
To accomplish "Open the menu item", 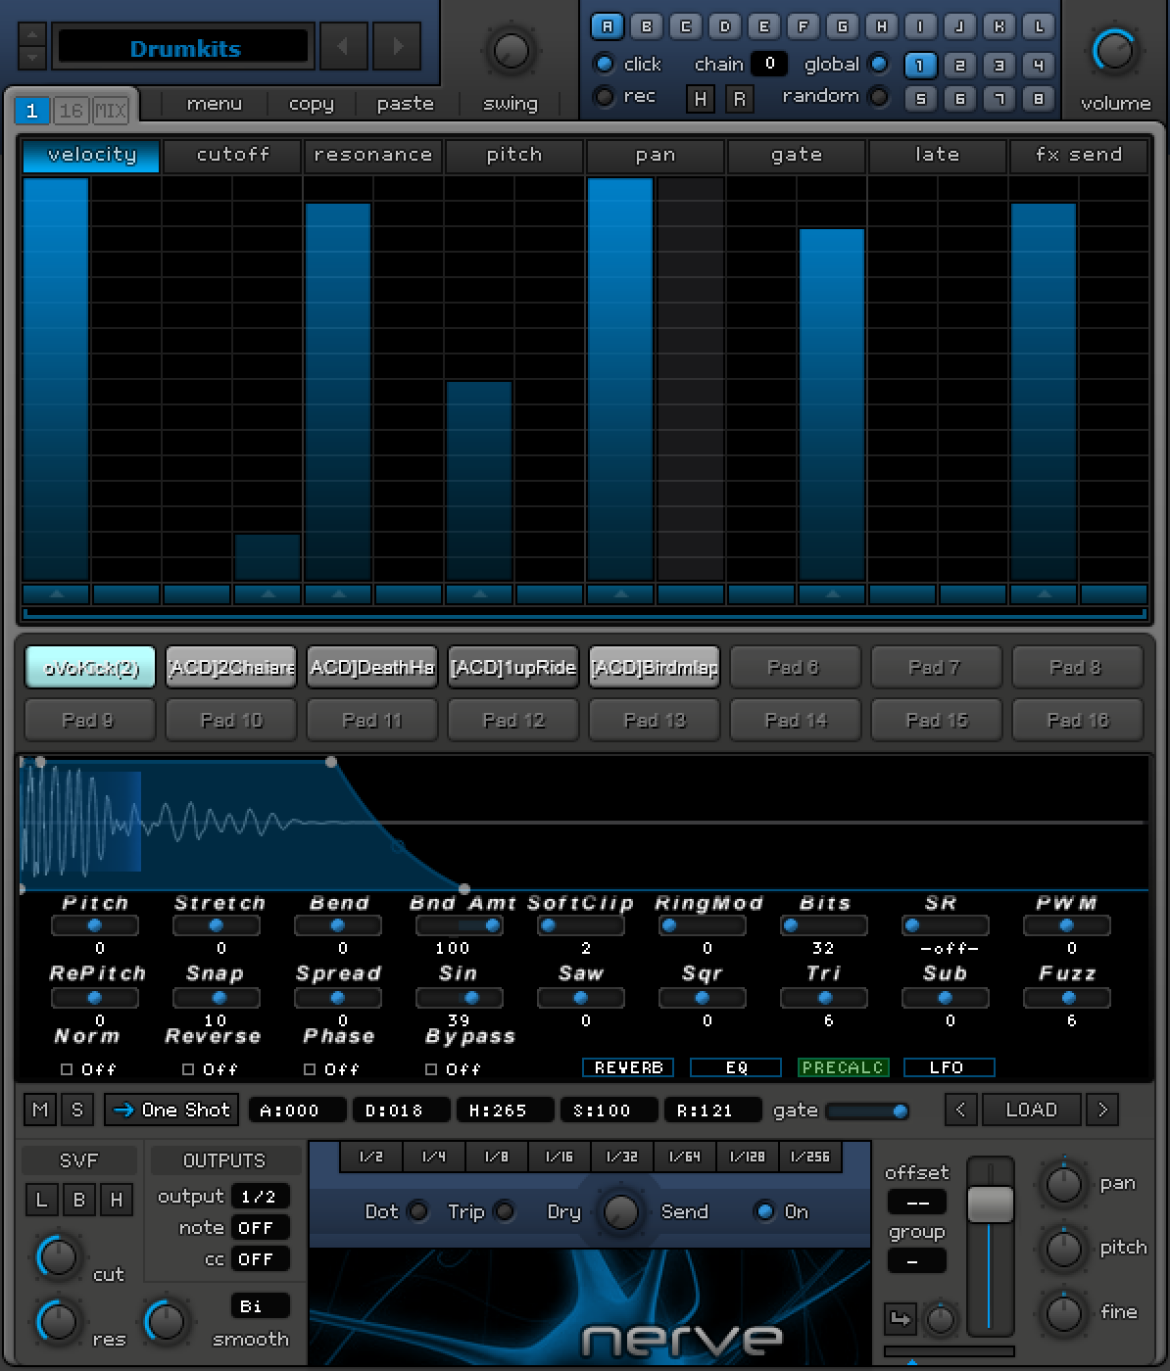I will [x=214, y=103].
